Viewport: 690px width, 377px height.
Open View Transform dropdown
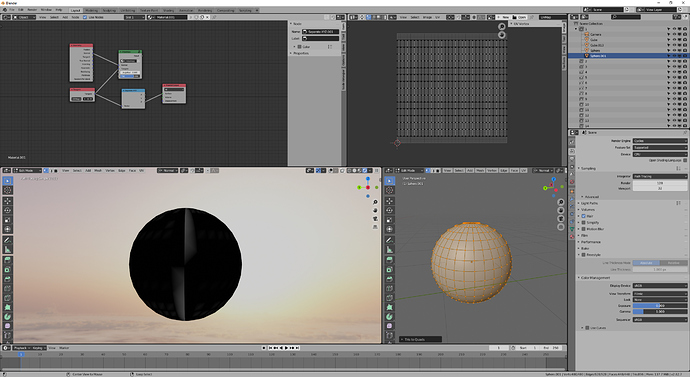[660, 293]
